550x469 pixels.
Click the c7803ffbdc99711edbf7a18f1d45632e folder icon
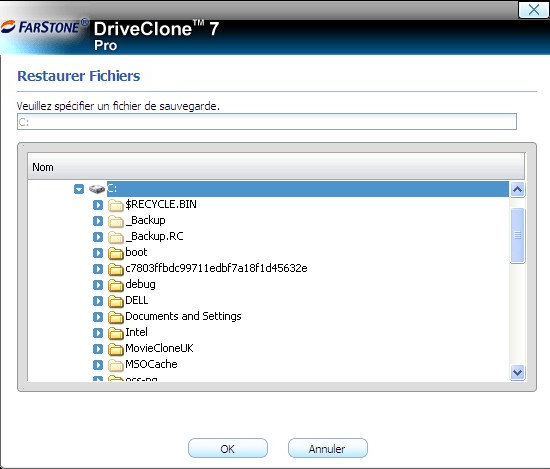pos(115,269)
